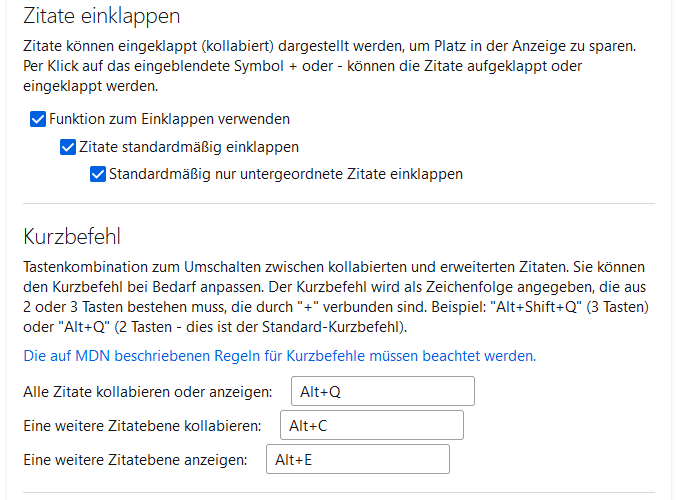This screenshot has width=678, height=500.
Task: Disable the "Standardmäßig nur untergeordnete Zitate einklappen" checkbox
Action: 98,174
